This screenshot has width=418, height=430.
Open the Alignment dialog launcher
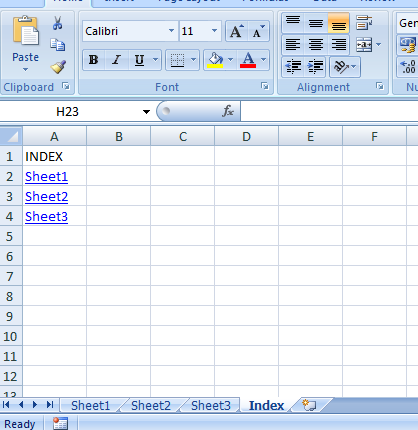point(380,86)
